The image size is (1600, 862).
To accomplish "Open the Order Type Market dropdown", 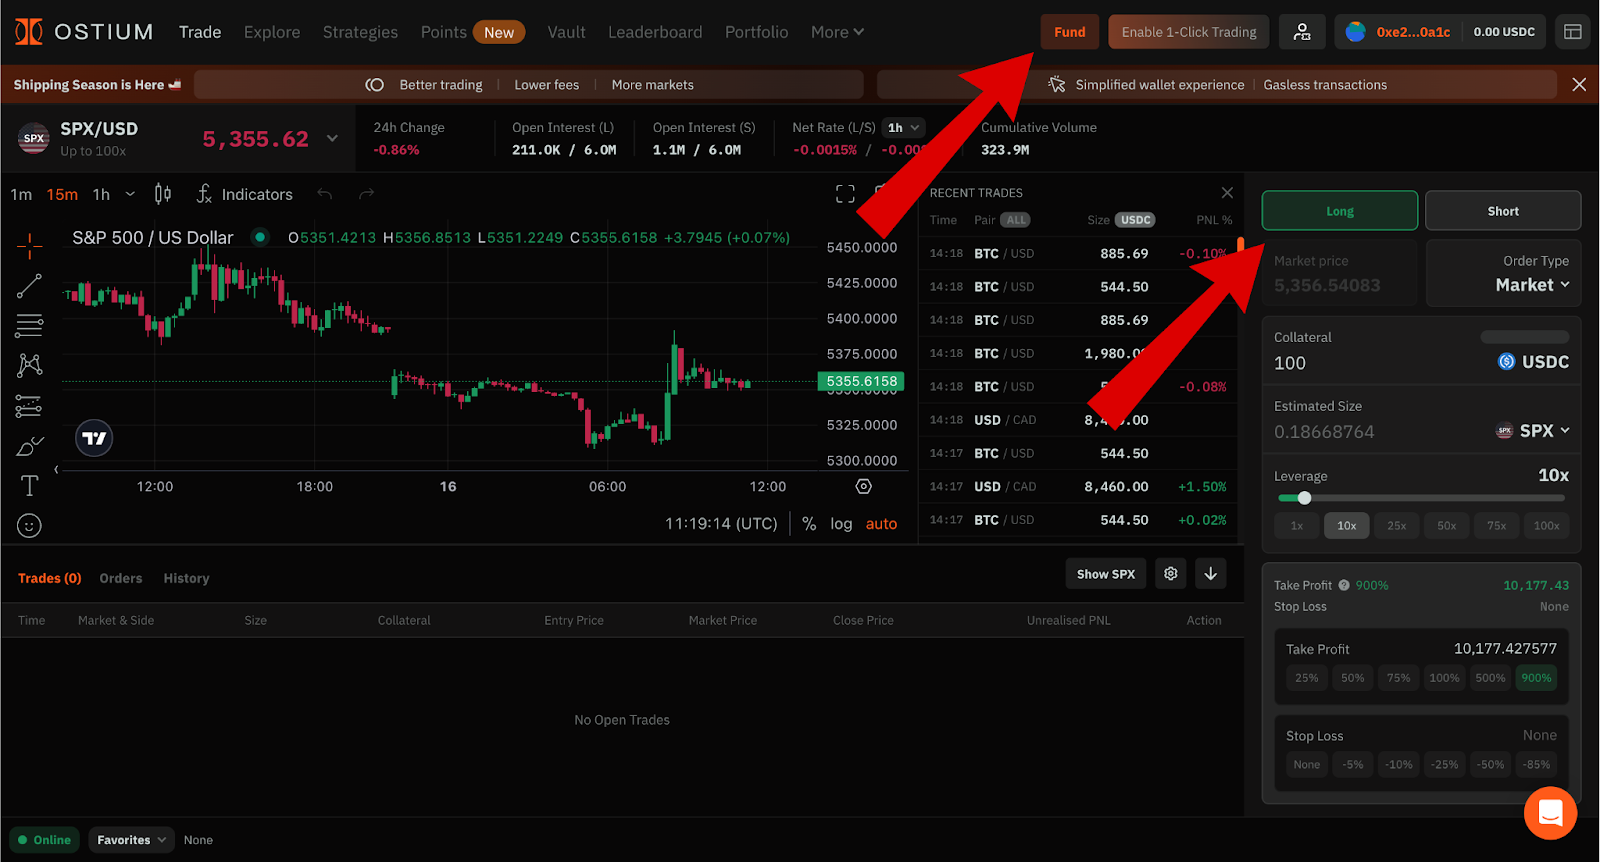I will (x=1532, y=285).
